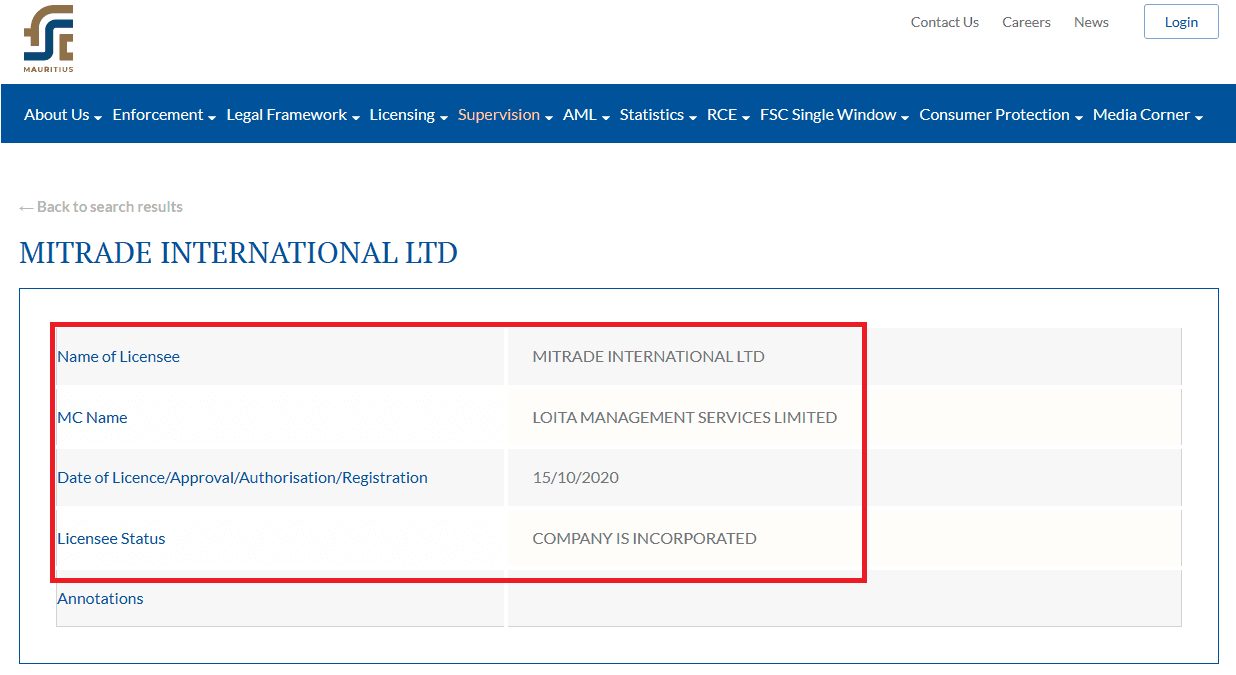
Task: Select LOITA MANAGEMENT SERVICES LIMITED value
Action: coord(685,418)
